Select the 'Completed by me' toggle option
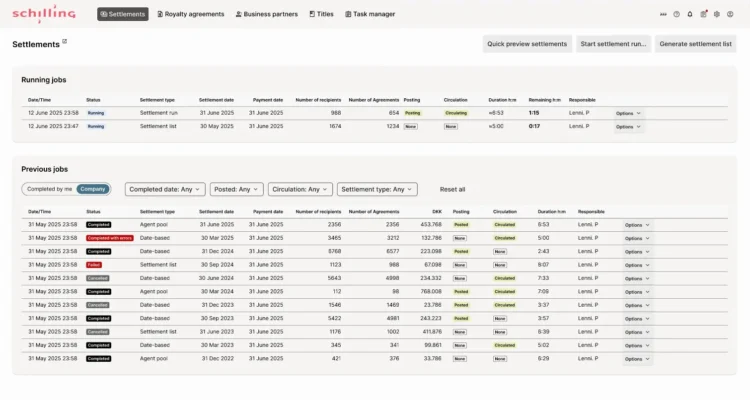750x400 pixels. click(49, 189)
